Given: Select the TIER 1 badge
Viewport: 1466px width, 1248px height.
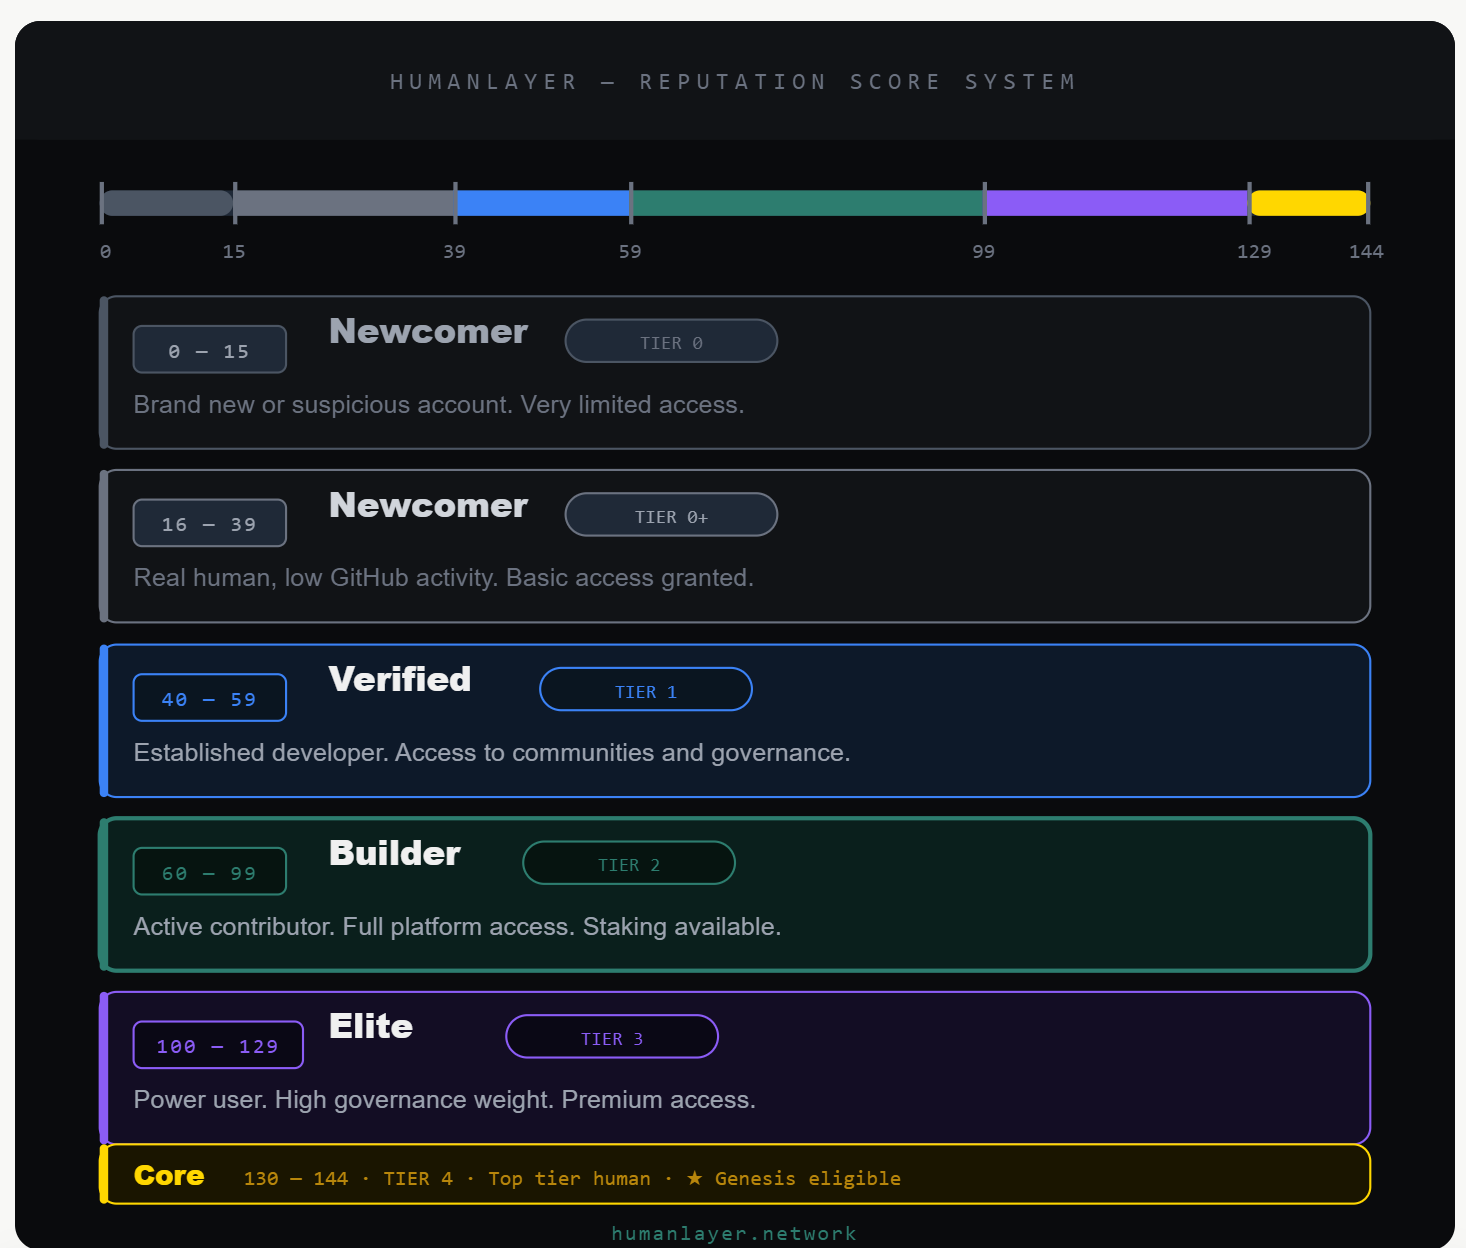Looking at the screenshot, I should pyautogui.click(x=646, y=689).
